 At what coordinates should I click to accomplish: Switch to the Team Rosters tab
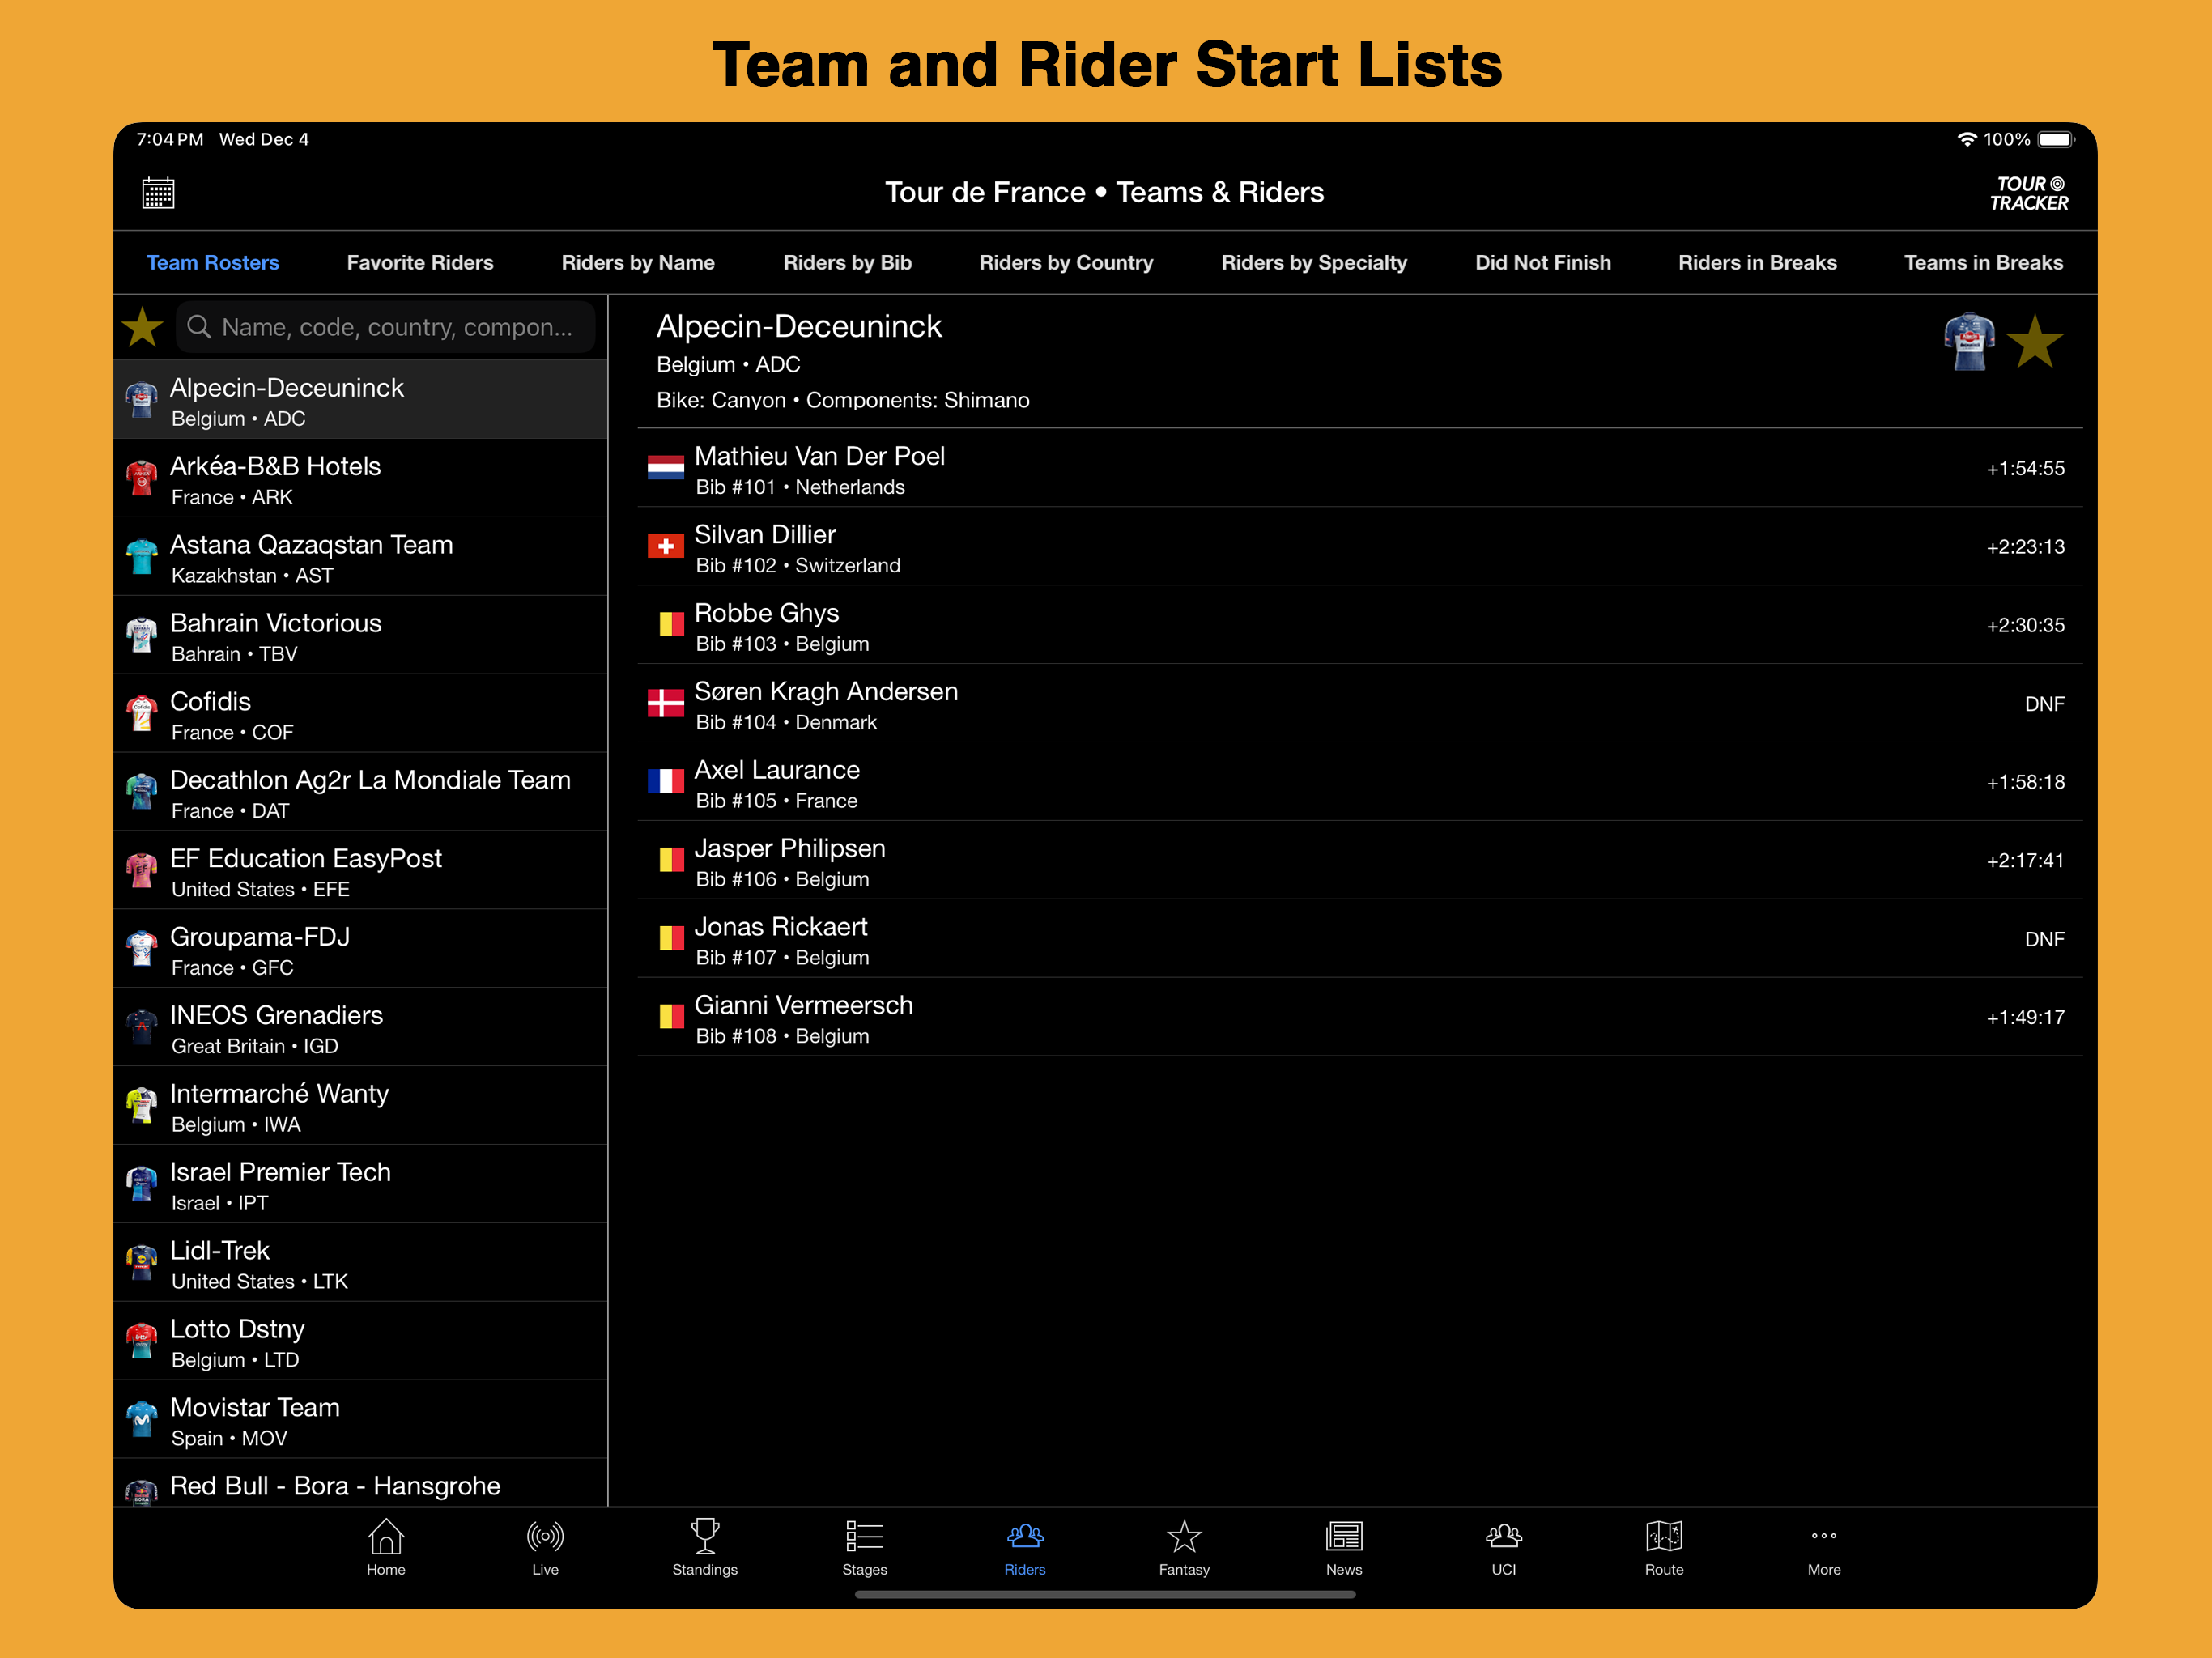213,263
